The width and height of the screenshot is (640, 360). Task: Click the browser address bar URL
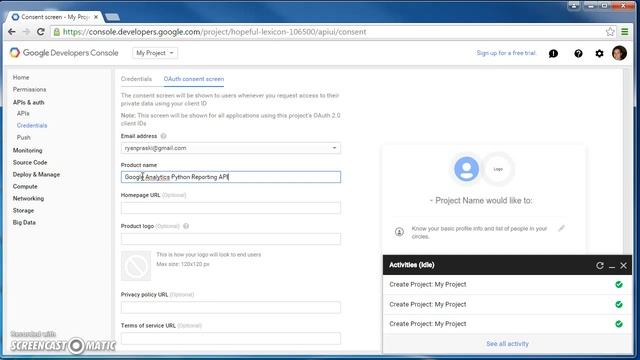coord(215,32)
